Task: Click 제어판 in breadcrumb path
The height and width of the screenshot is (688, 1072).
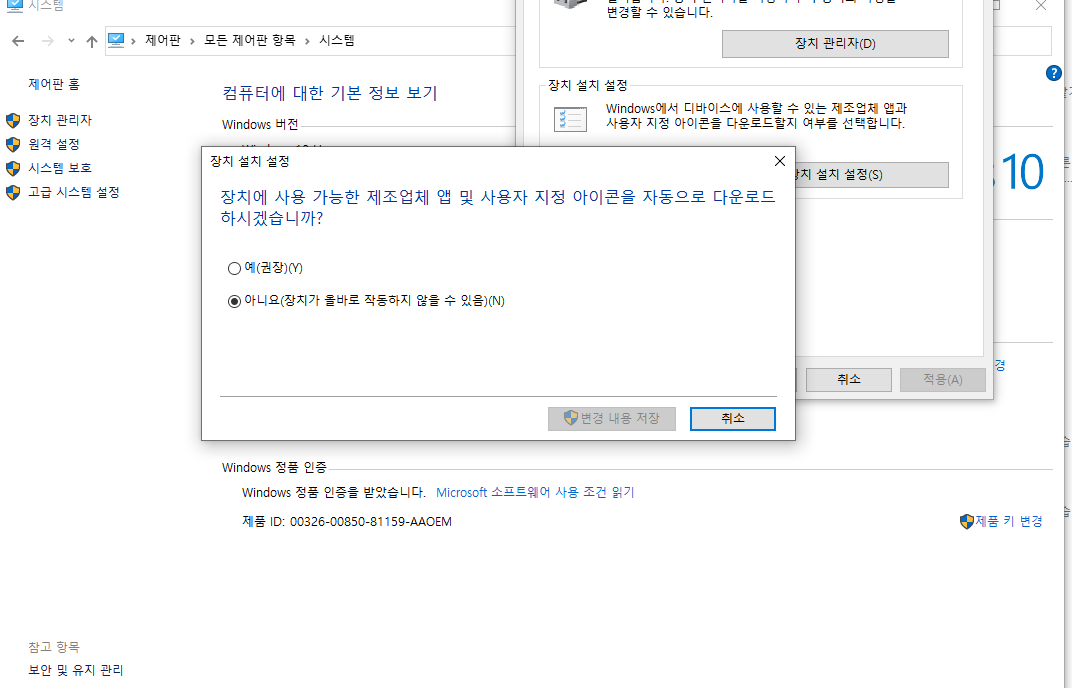Action: pyautogui.click(x=163, y=41)
